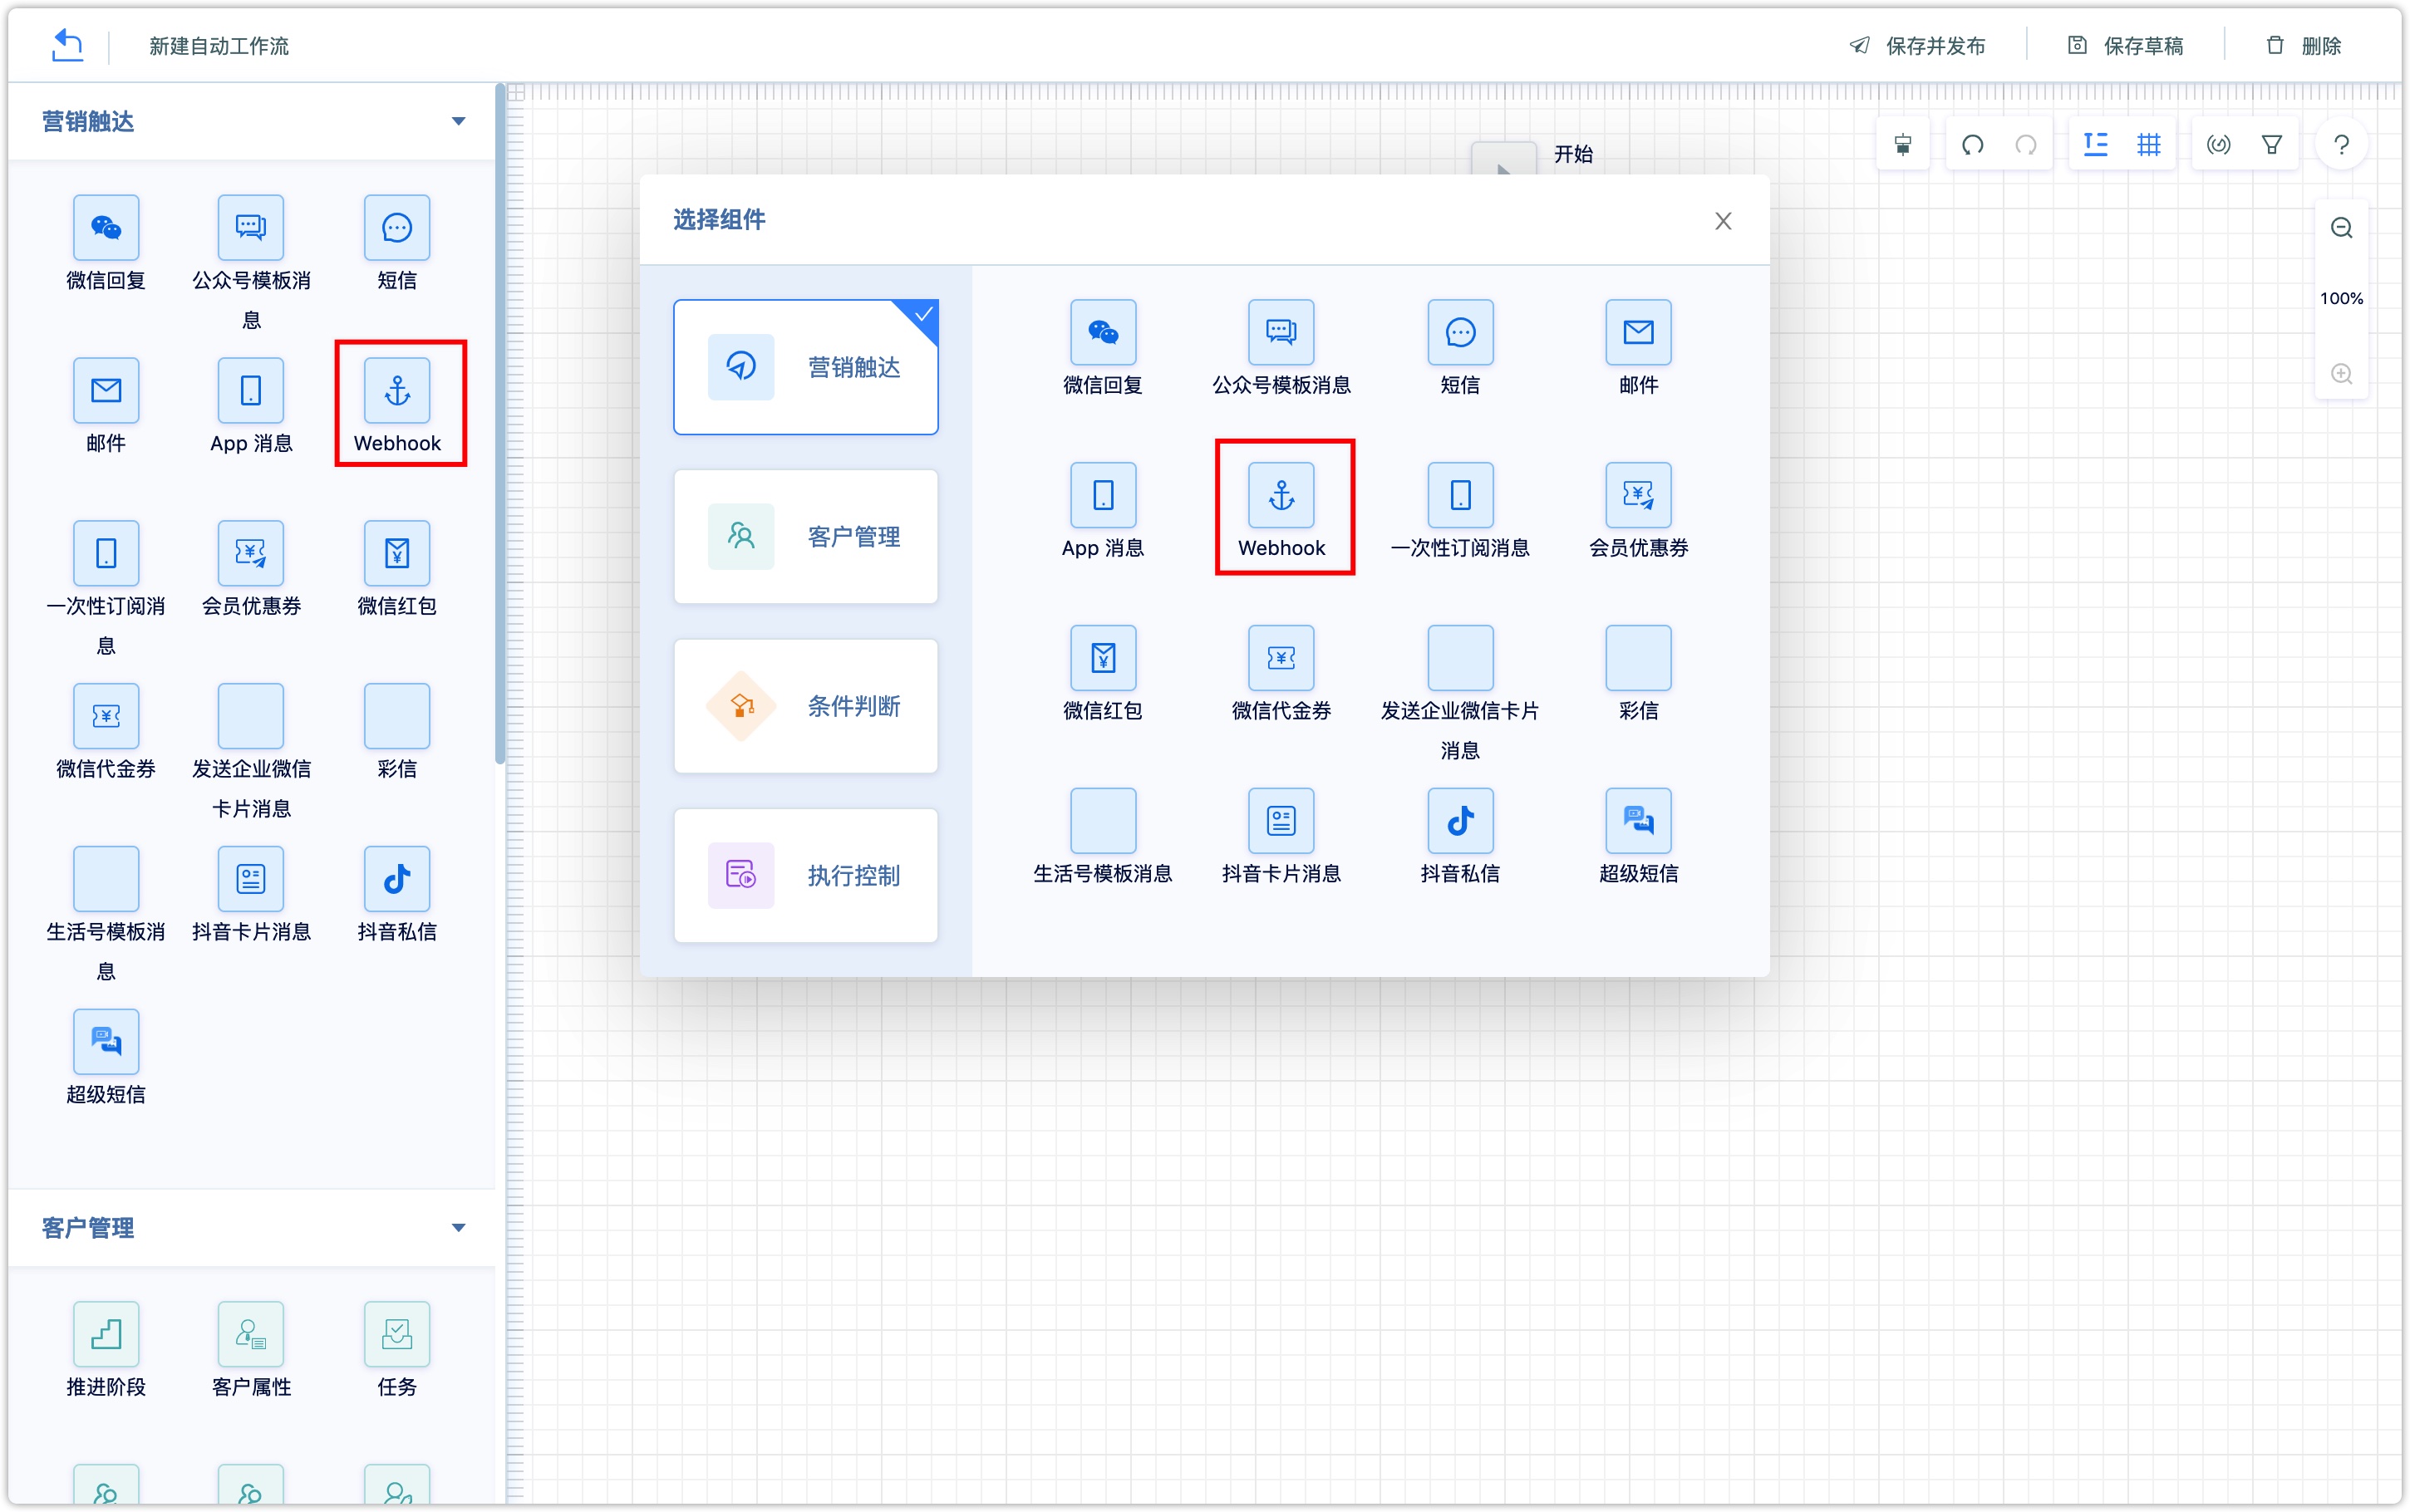The image size is (2410, 1512).
Task: Choose 会员优惠券 component in dialog
Action: 1638,495
